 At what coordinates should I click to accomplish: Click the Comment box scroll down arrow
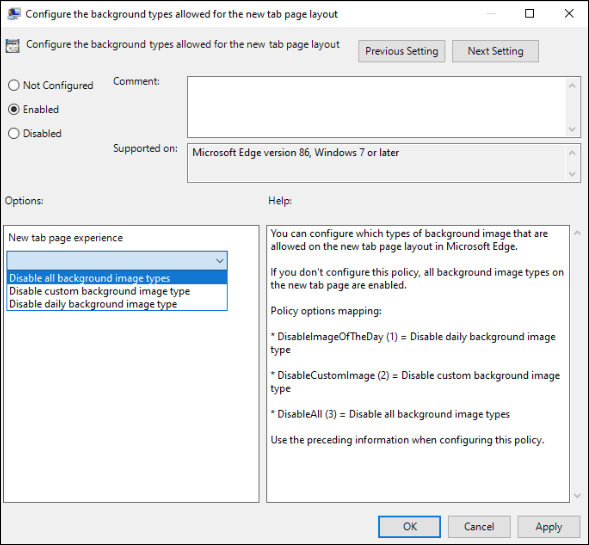point(572,129)
